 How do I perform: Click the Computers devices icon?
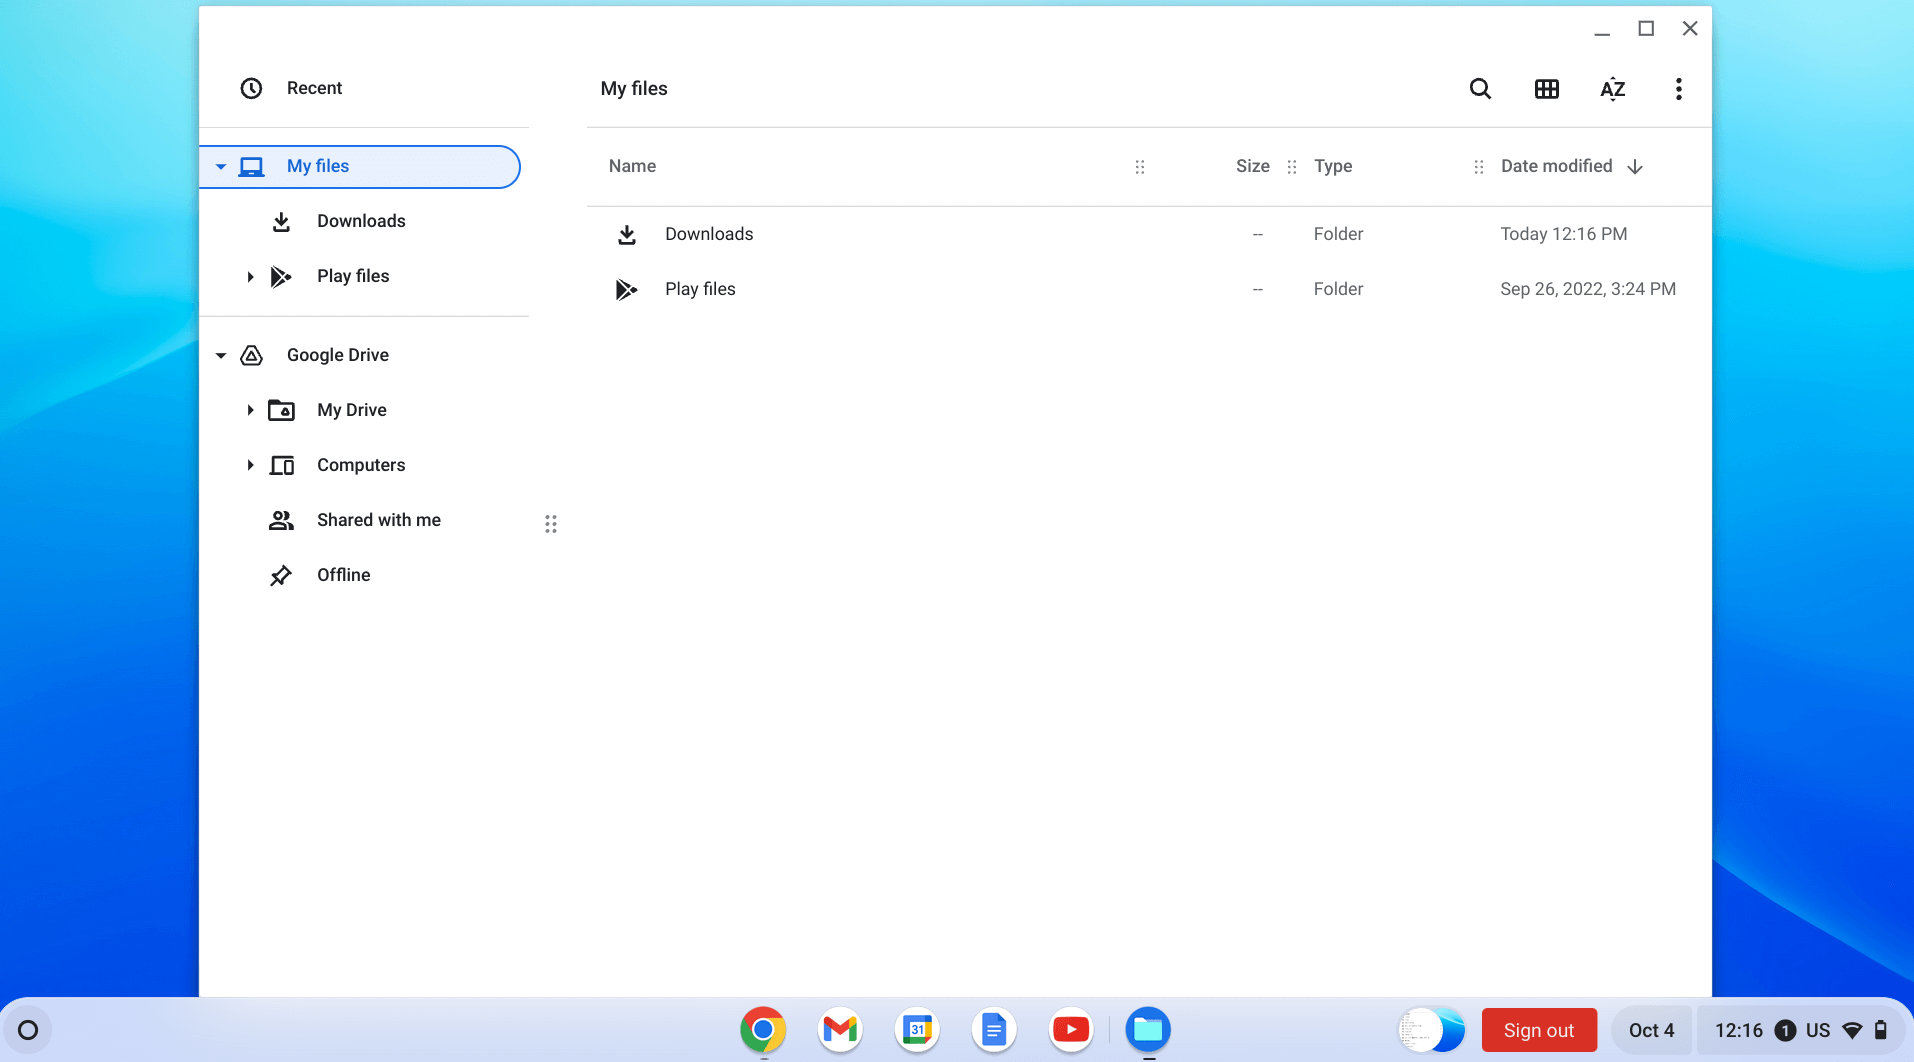(281, 465)
